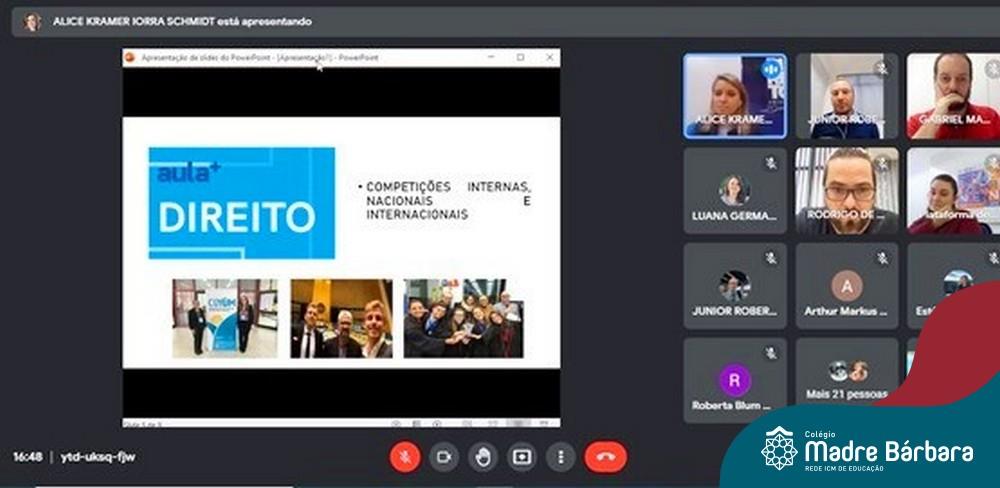1000x488 pixels.
Task: Click the slide number indicator in PowerPoint status bar
Action: click(x=142, y=424)
